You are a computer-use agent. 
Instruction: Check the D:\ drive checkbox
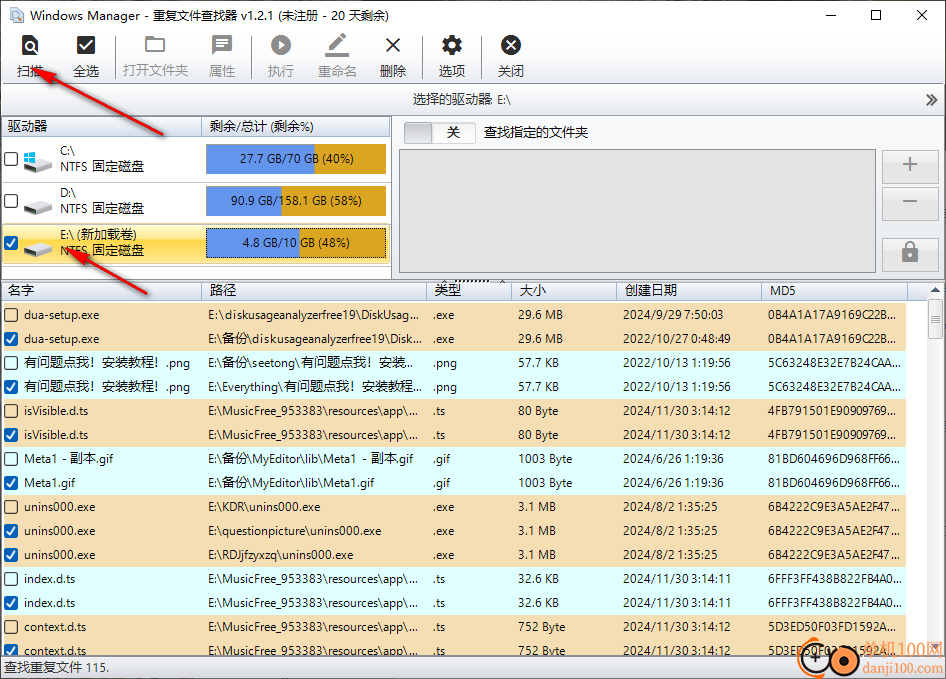(11, 200)
